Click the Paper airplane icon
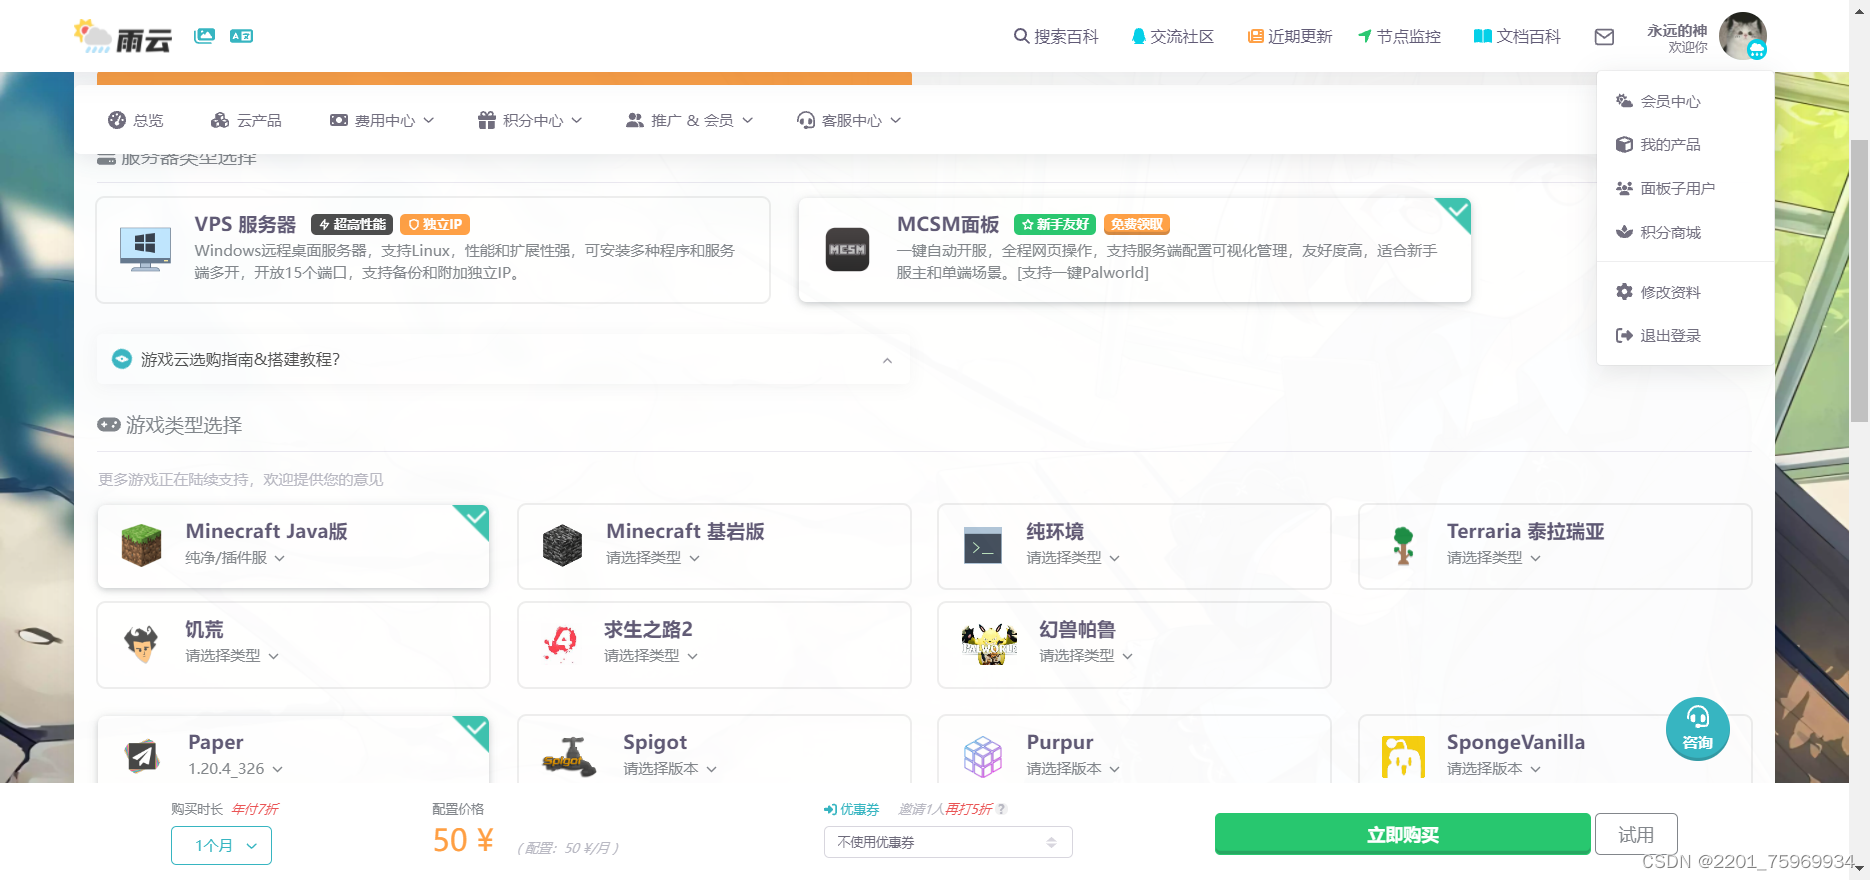 pos(142,755)
